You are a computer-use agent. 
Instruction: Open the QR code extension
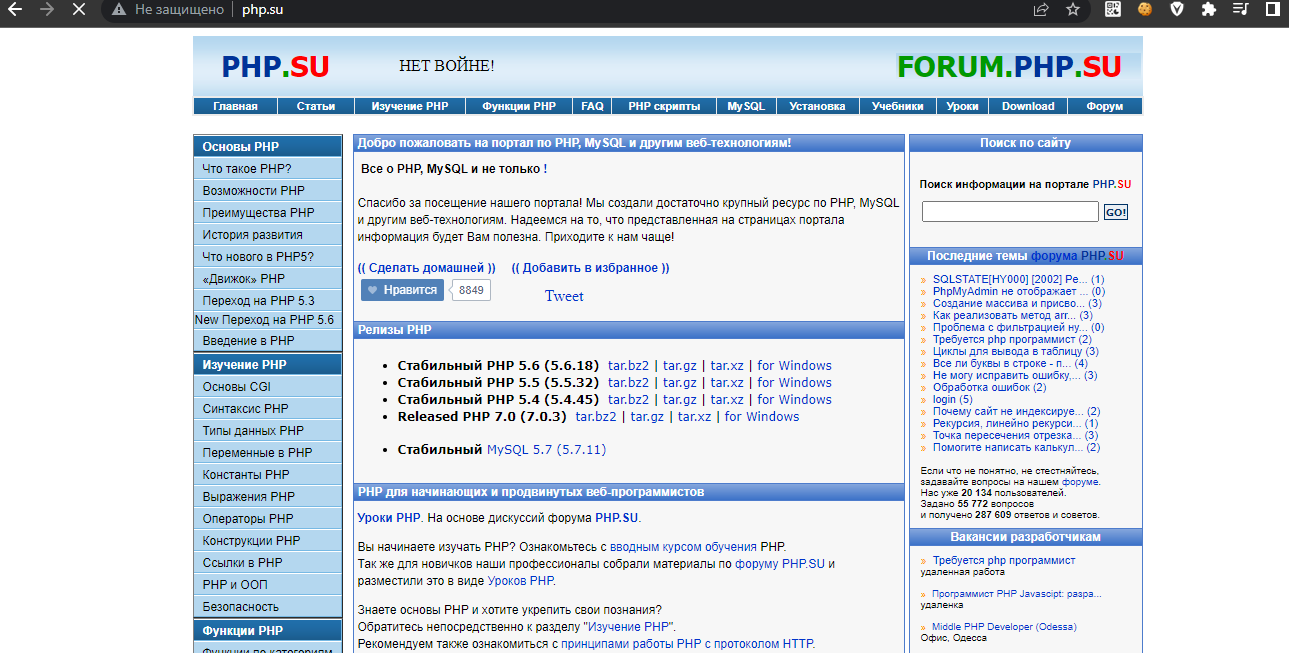tap(1113, 9)
